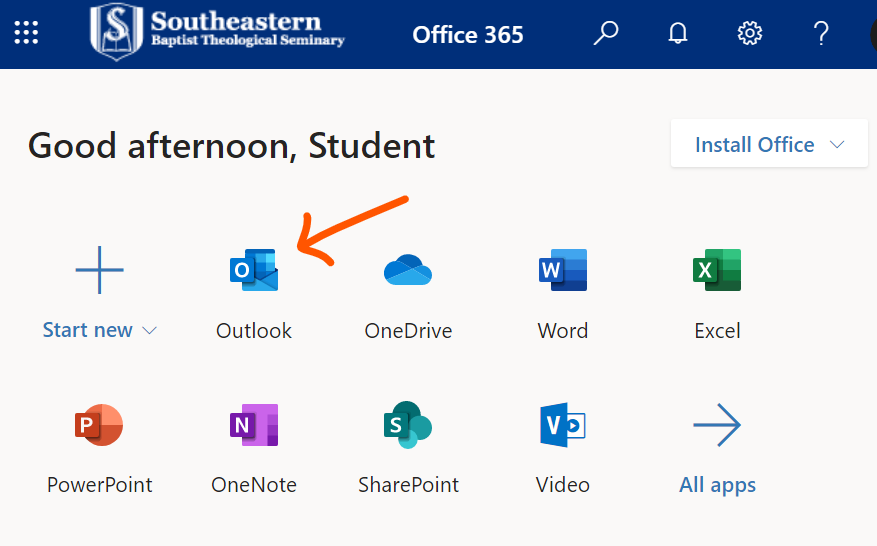The width and height of the screenshot is (877, 546).
Task: Open the All apps link text
Action: (717, 485)
